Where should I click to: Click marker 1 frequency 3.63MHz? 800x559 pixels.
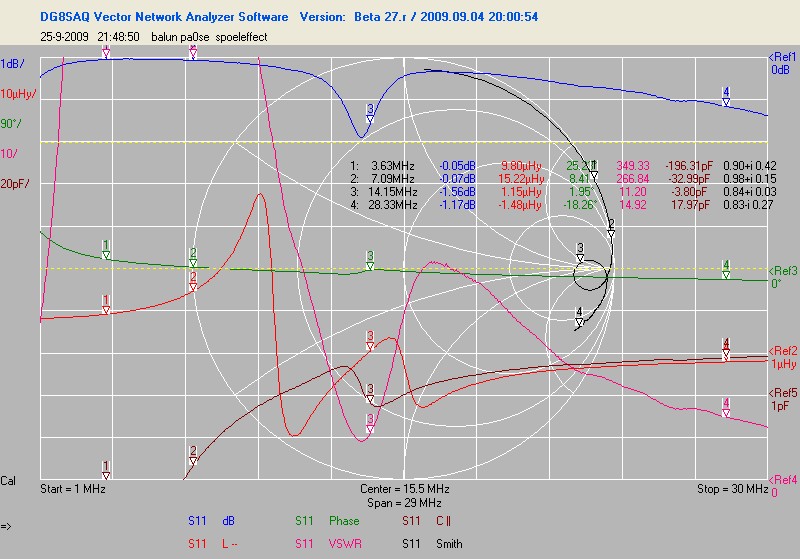tap(392, 166)
